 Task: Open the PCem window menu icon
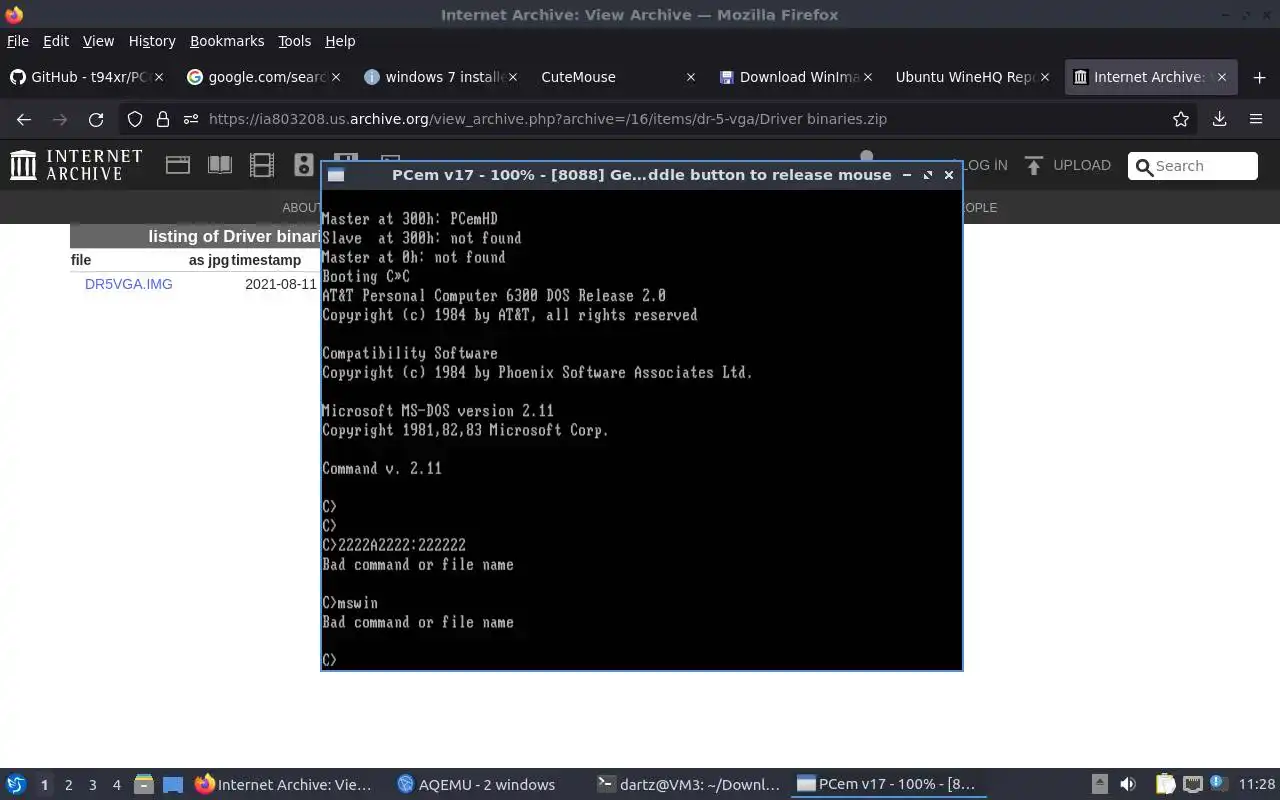(x=336, y=175)
